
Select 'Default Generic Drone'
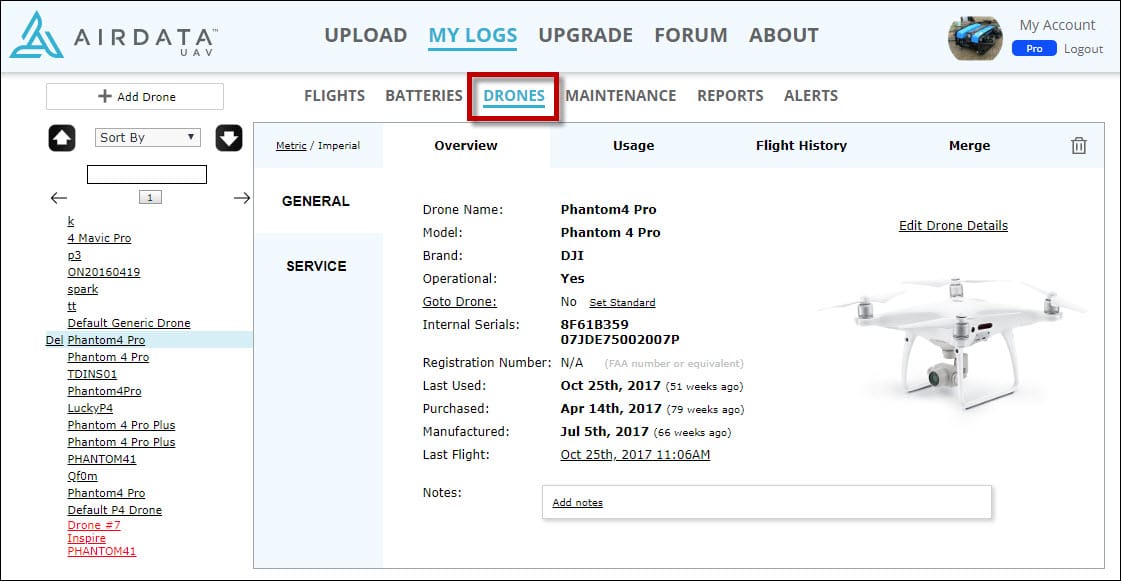pos(129,323)
